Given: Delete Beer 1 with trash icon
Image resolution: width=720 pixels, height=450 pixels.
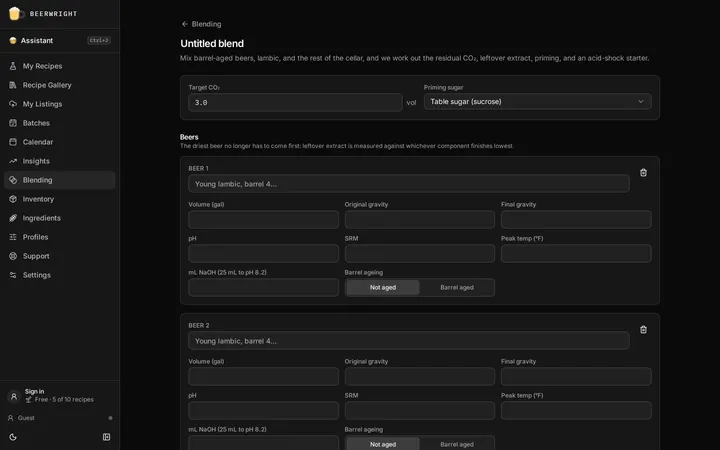Looking at the screenshot, I should [x=643, y=173].
